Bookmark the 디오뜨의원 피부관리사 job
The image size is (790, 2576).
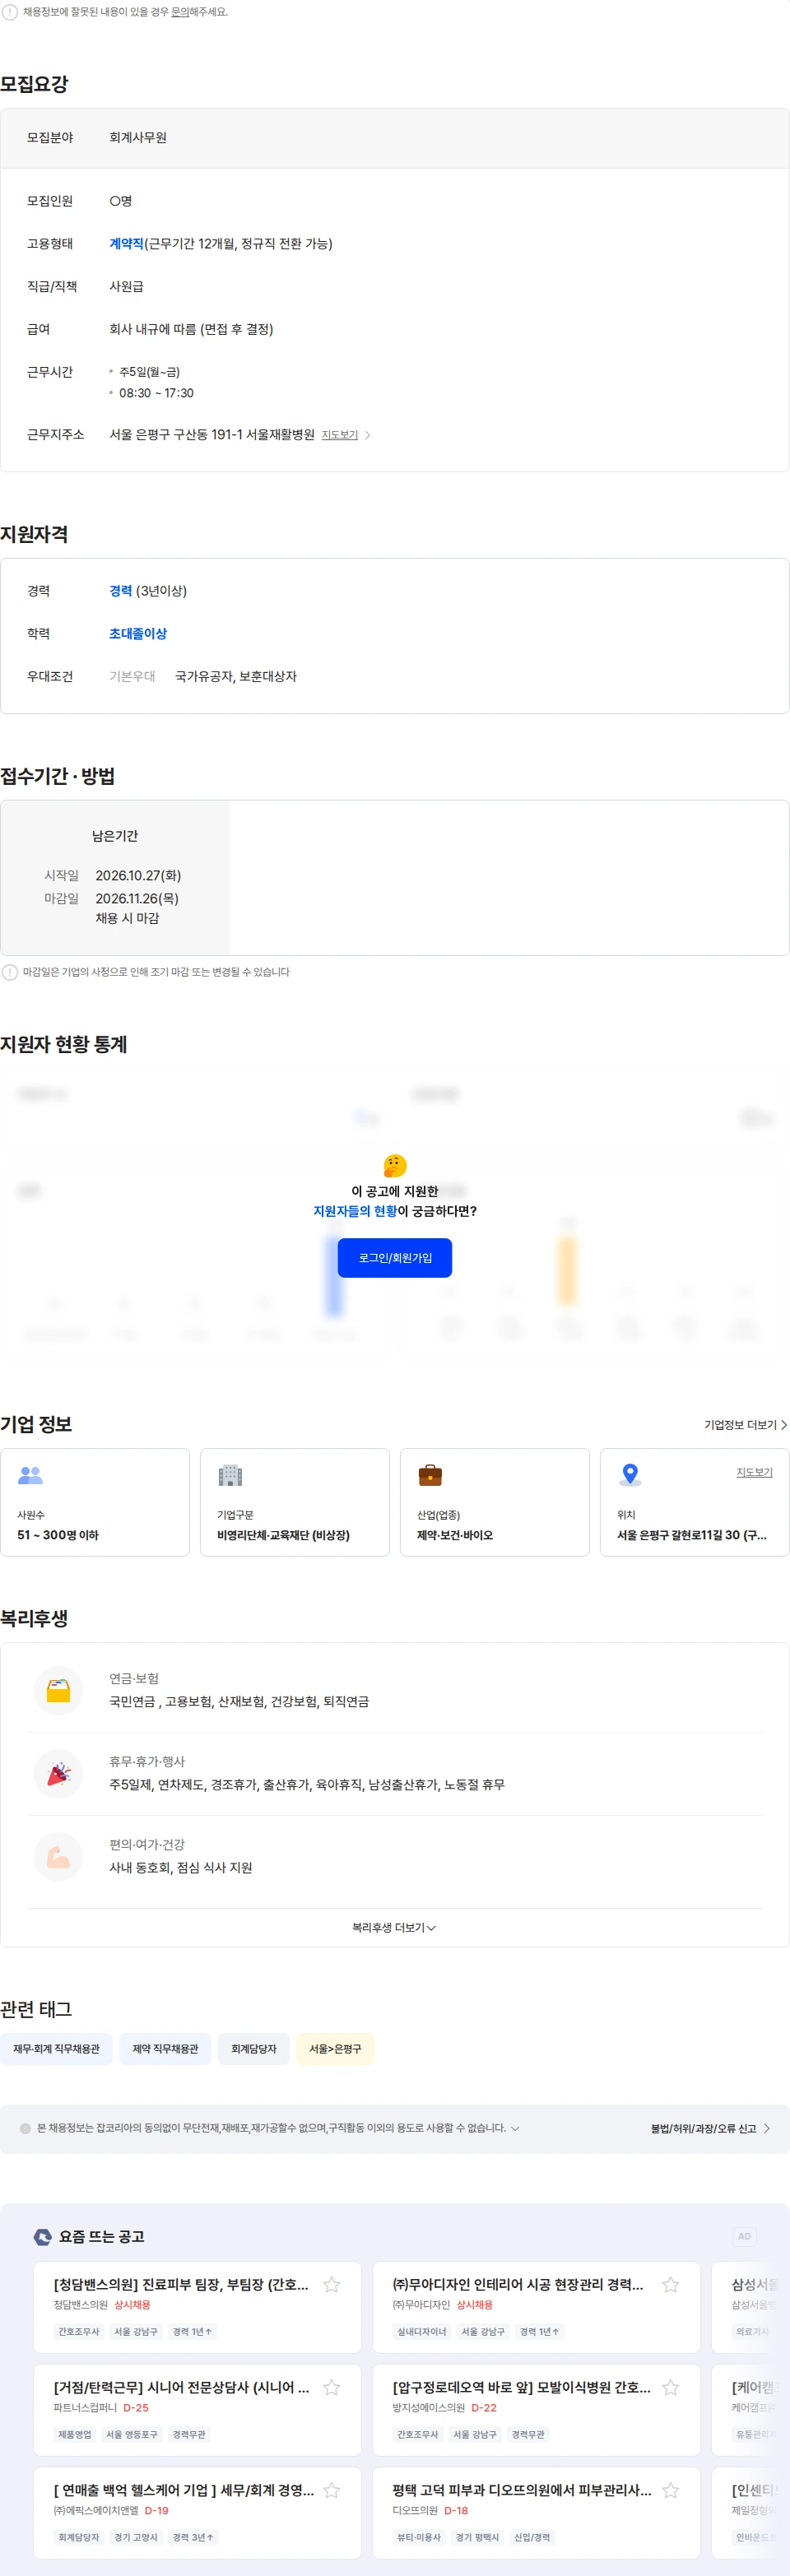(x=671, y=2490)
